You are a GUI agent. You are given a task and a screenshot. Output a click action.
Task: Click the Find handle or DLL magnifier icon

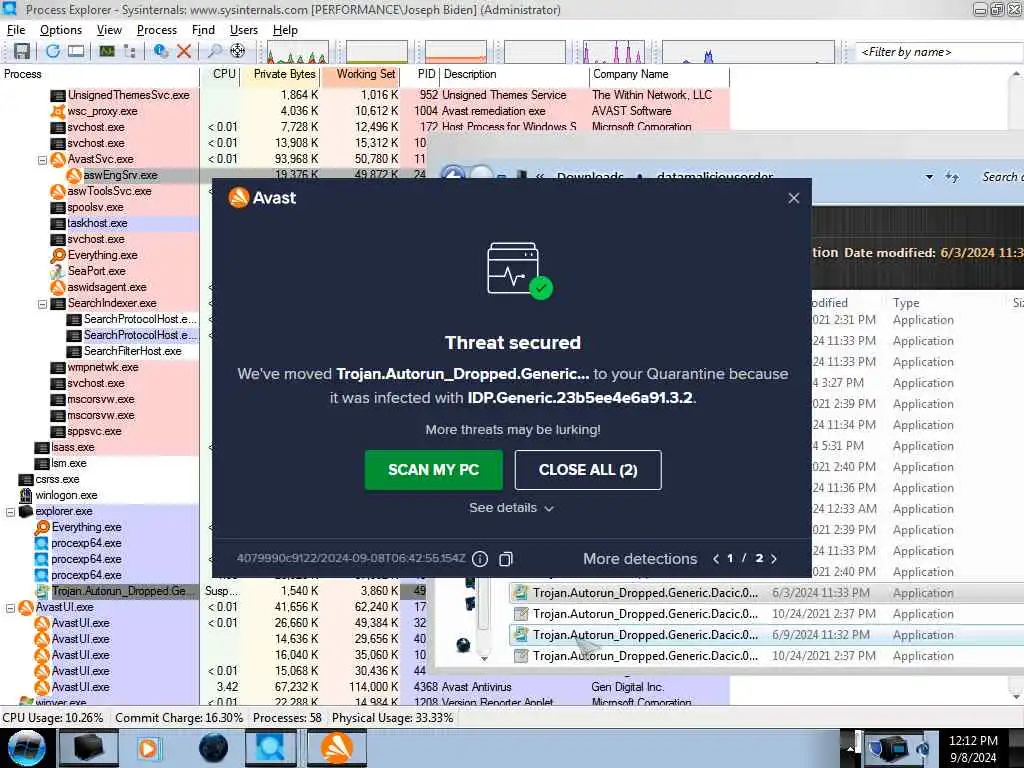[214, 51]
